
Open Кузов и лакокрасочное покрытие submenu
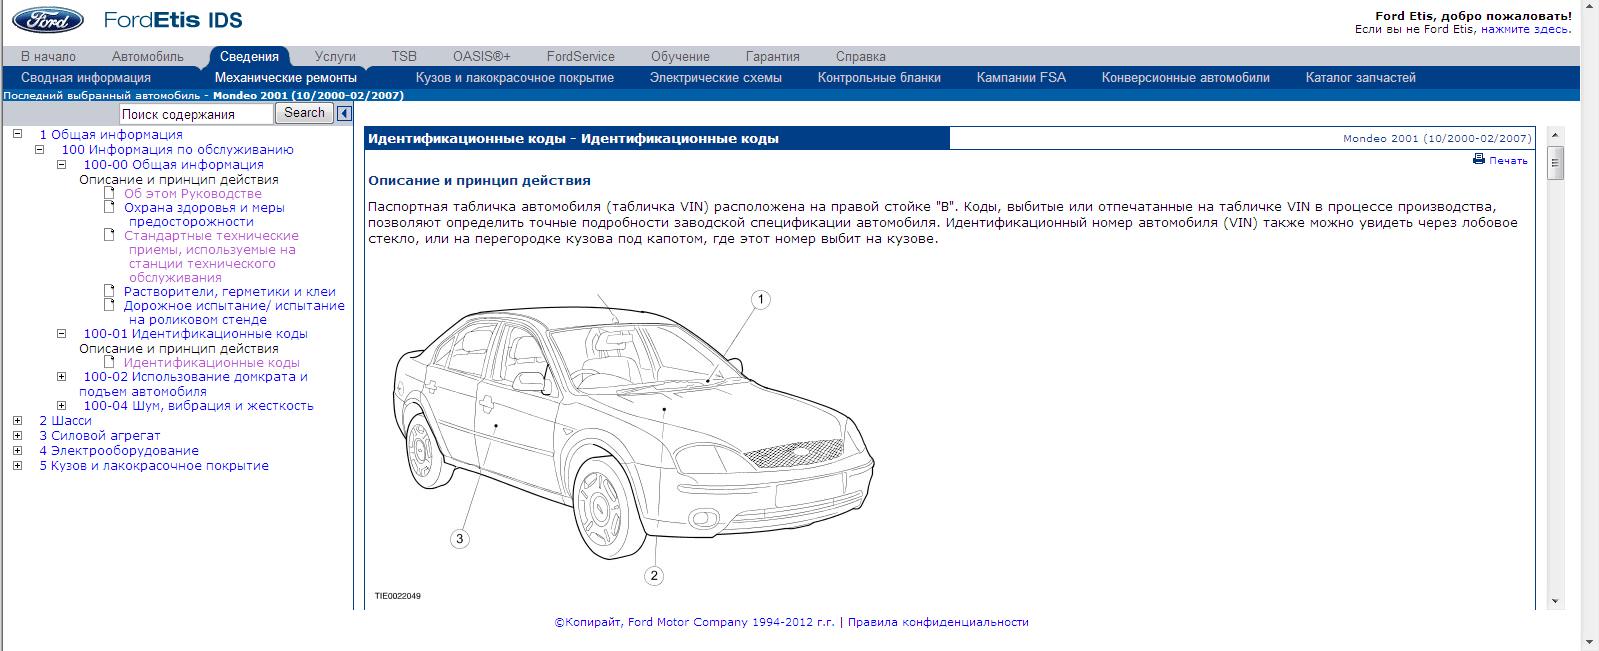point(515,77)
